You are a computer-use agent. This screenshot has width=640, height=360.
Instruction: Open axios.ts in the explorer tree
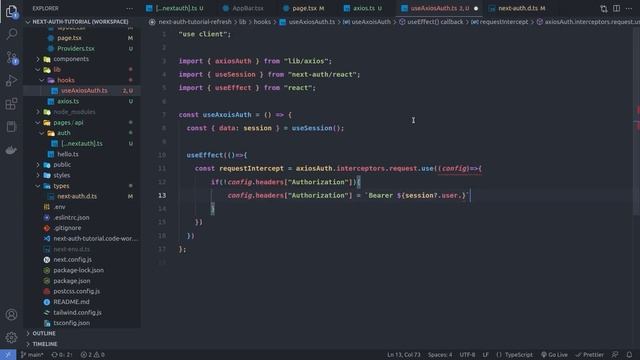(x=82, y=101)
